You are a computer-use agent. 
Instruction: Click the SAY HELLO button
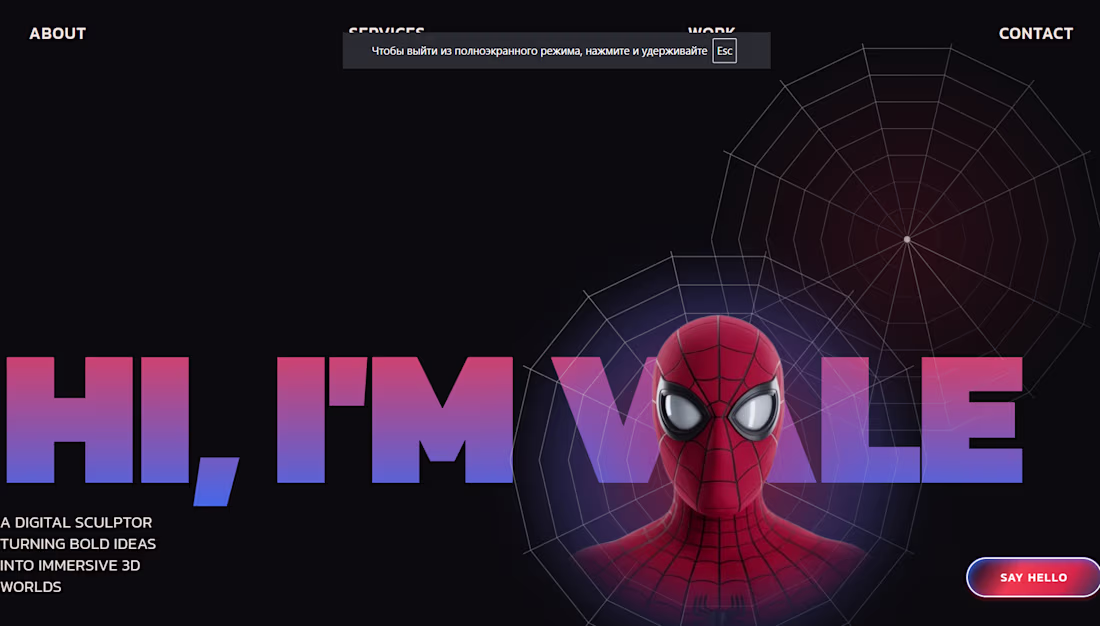click(x=1033, y=578)
